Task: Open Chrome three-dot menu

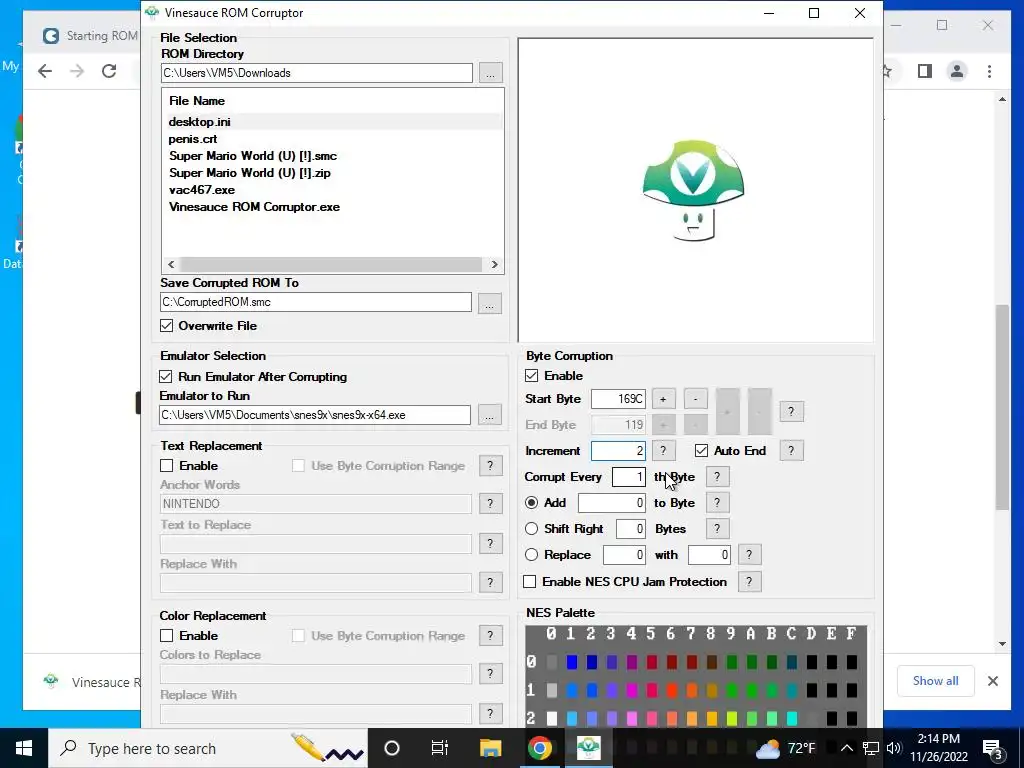Action: click(x=989, y=71)
